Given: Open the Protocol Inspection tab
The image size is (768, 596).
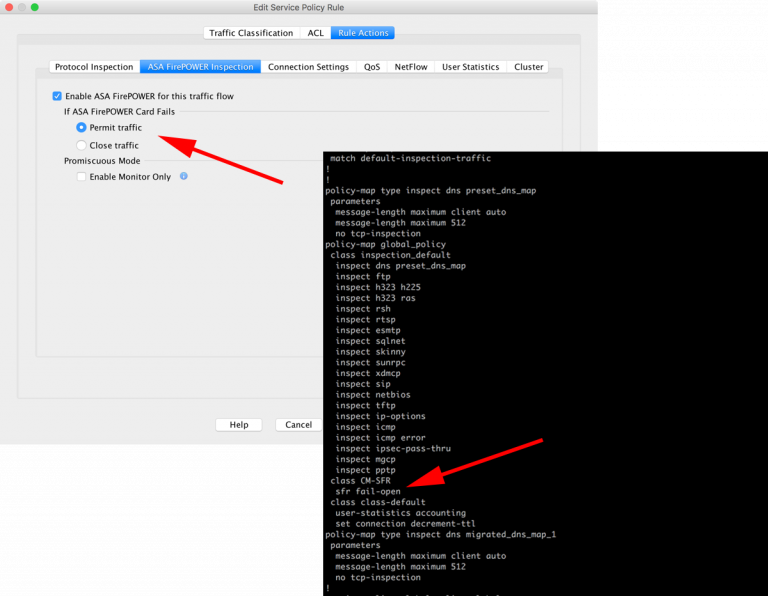Looking at the screenshot, I should pos(95,67).
